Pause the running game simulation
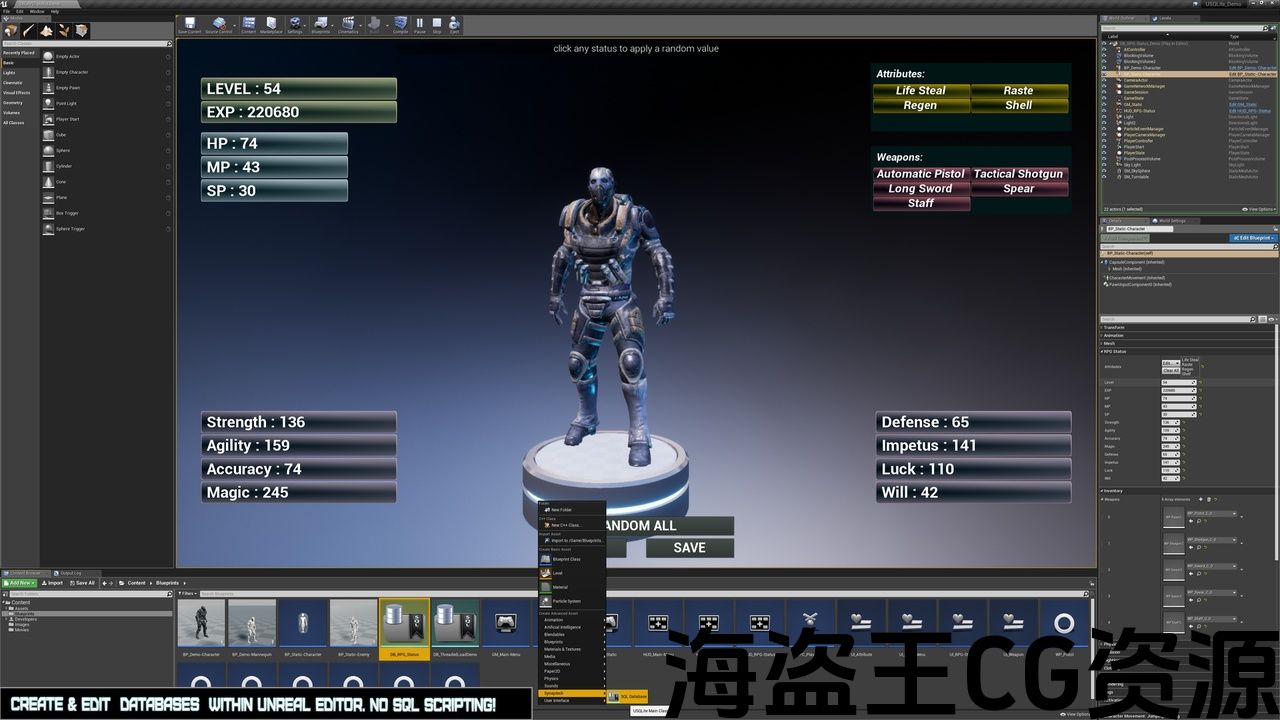1280x720 pixels. click(420, 24)
